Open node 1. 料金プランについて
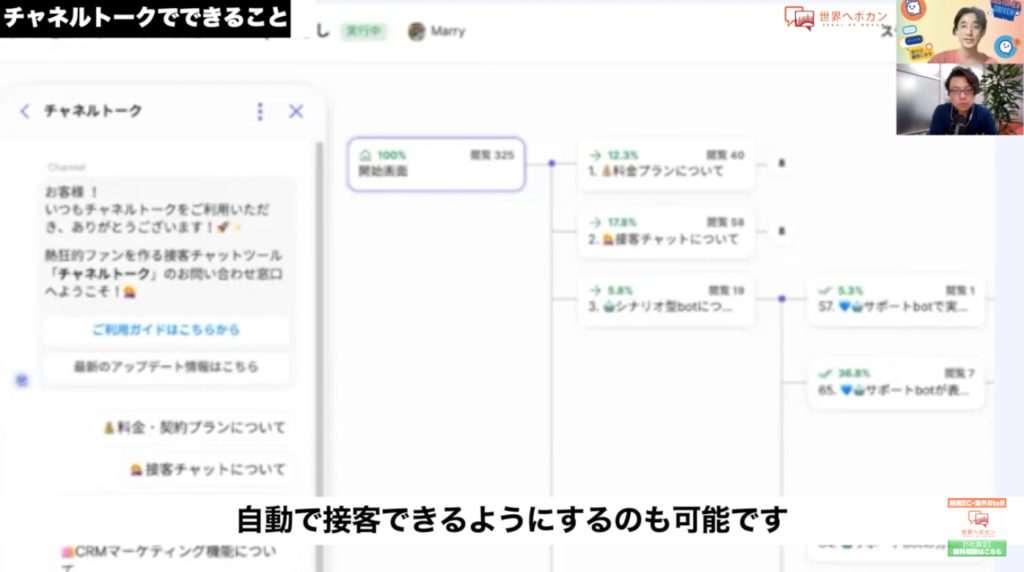Screen dimensions: 1024x572 (665, 164)
